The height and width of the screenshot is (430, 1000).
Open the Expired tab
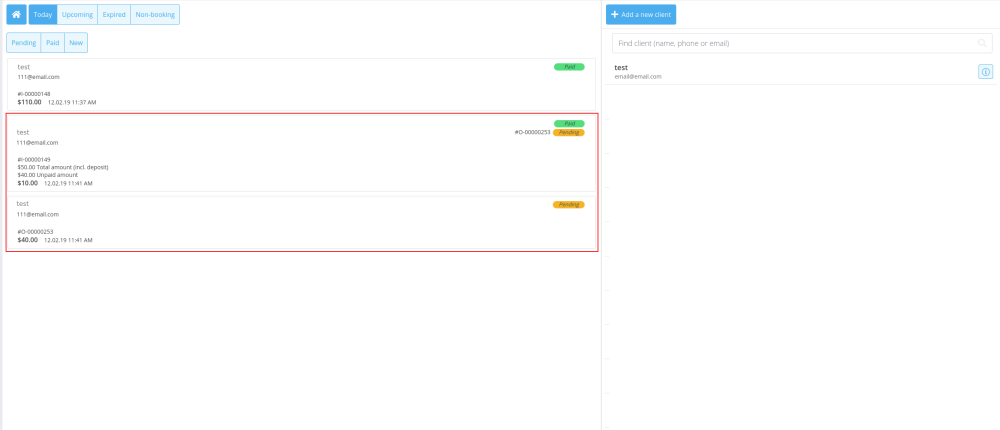(x=114, y=15)
